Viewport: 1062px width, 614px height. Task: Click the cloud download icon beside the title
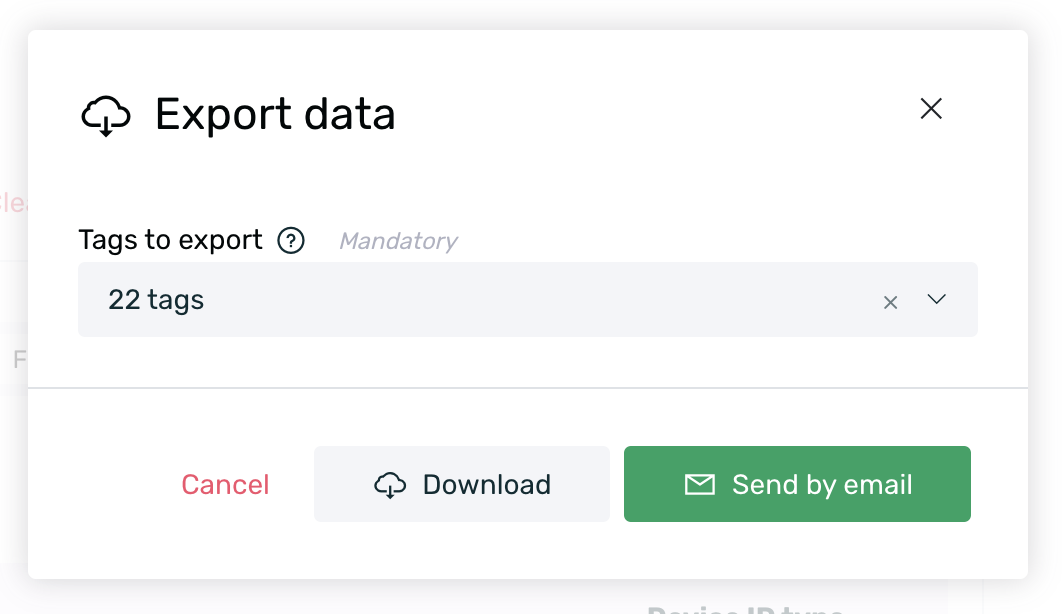[x=106, y=115]
